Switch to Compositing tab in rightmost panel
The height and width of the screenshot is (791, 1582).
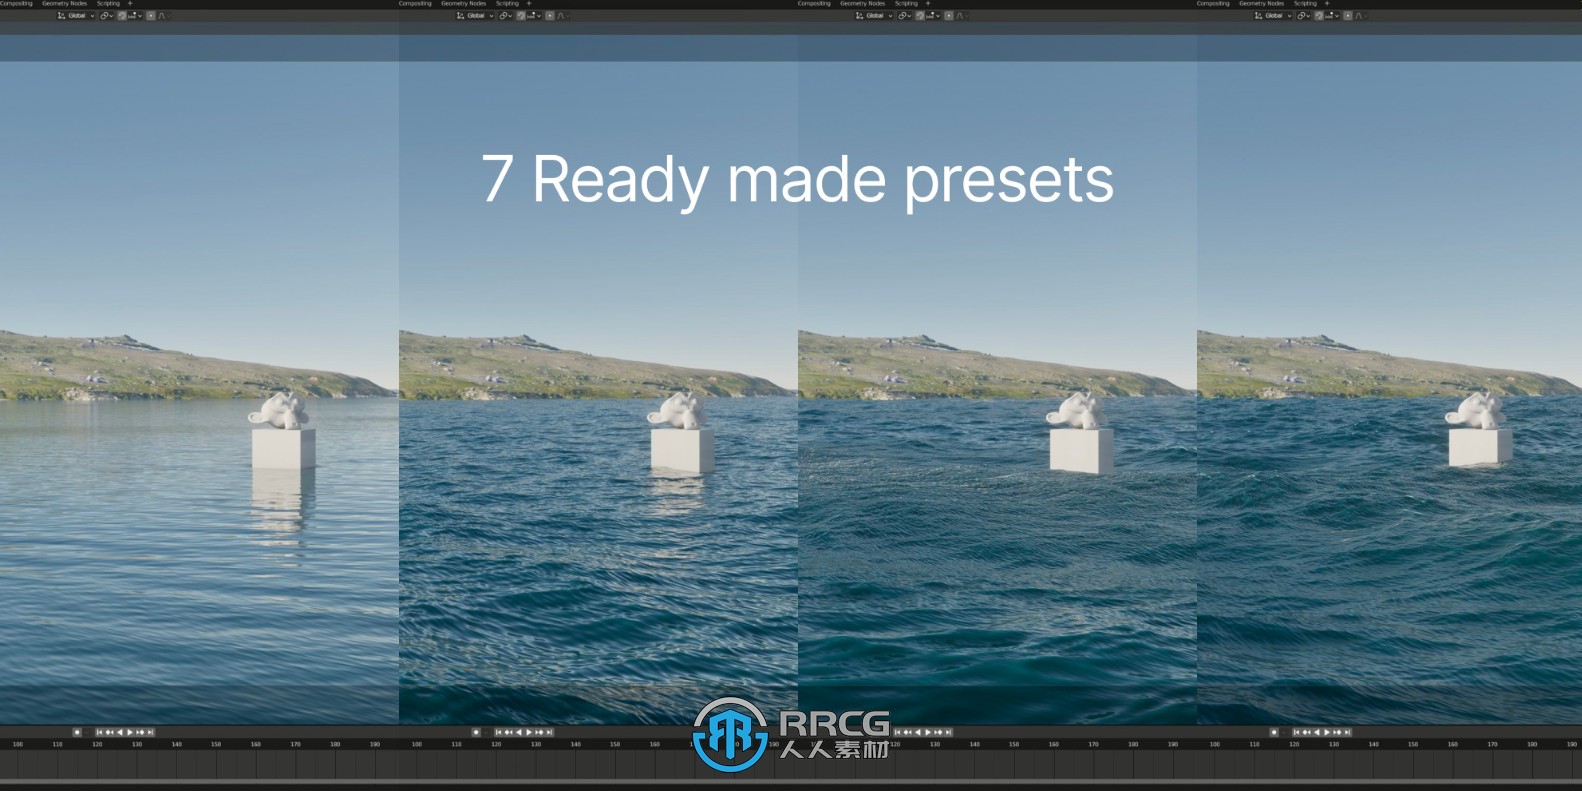pyautogui.click(x=1213, y=3)
